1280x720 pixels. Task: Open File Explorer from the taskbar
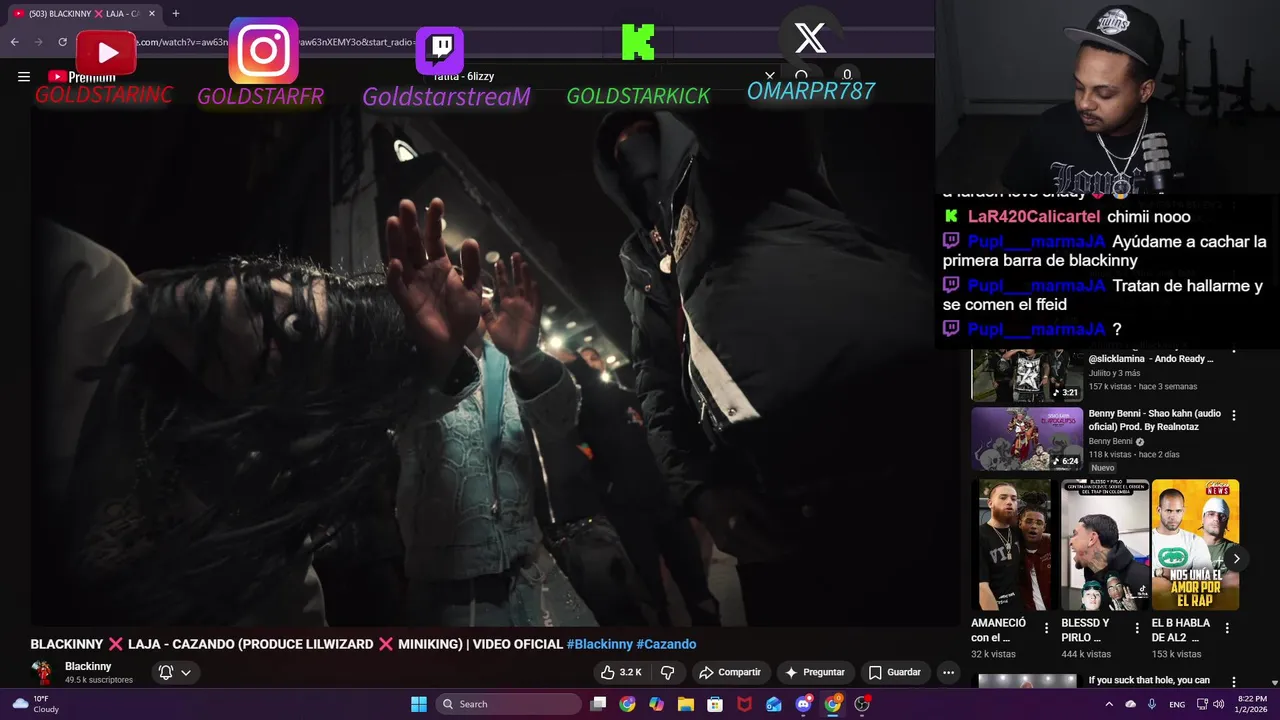point(686,704)
